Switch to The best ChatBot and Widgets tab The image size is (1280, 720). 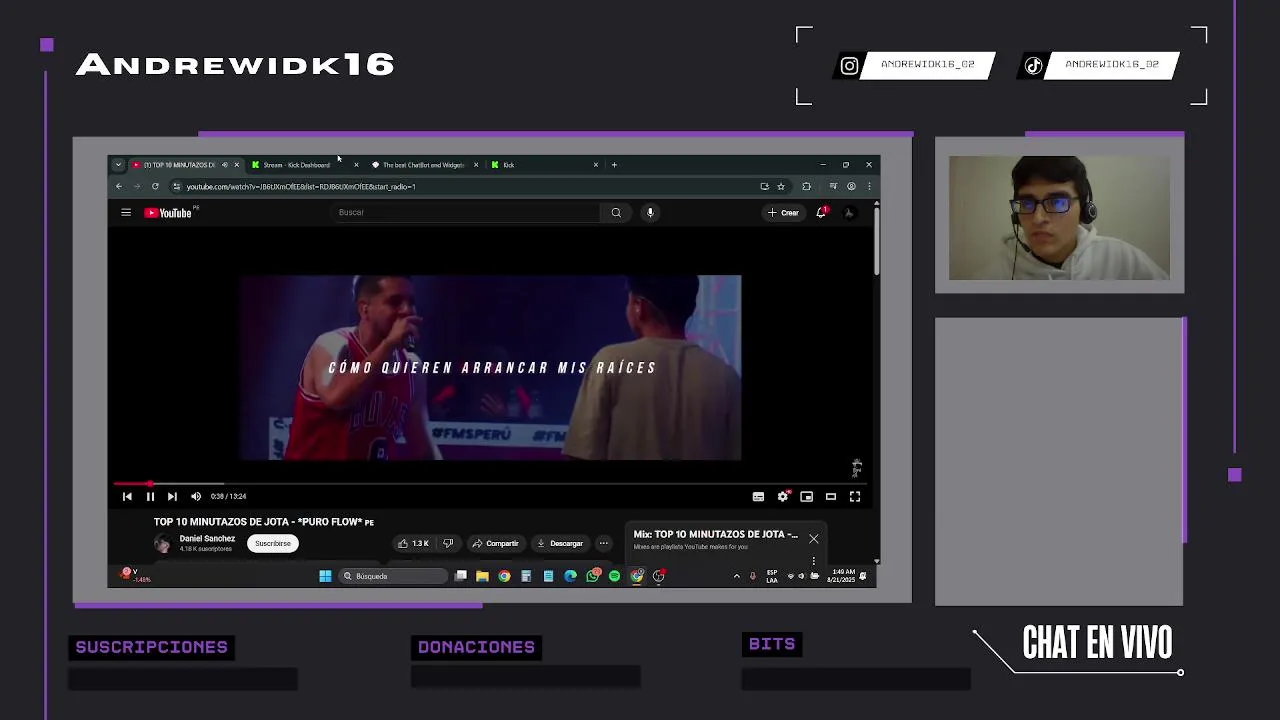pos(423,165)
